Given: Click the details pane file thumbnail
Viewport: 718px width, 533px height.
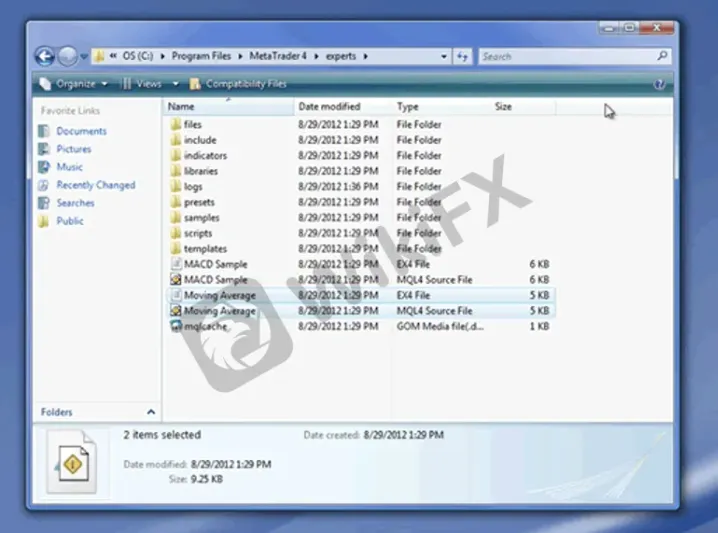Looking at the screenshot, I should click(x=72, y=462).
